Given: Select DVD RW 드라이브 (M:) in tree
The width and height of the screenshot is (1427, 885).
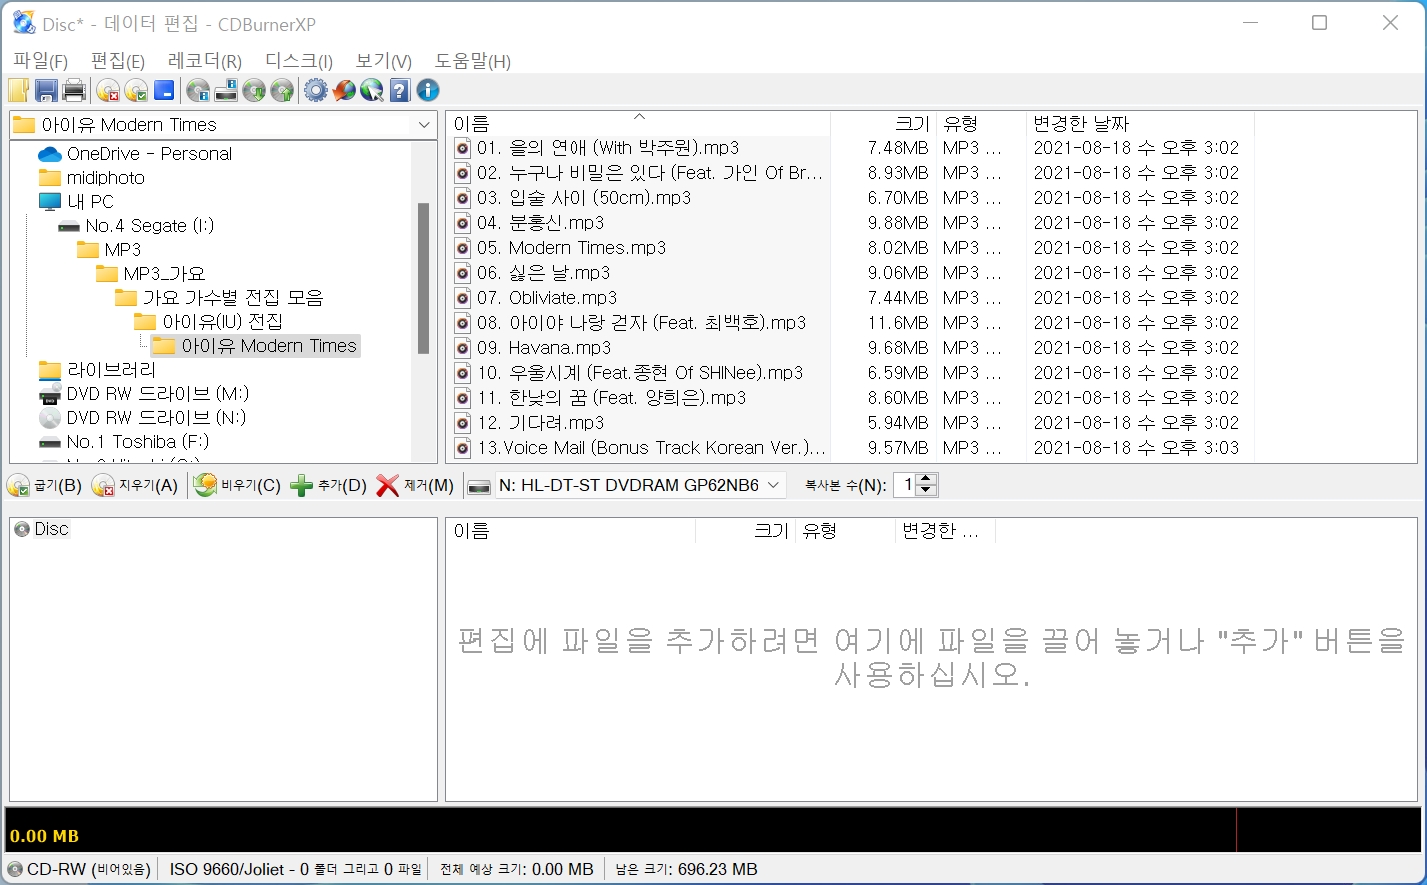Looking at the screenshot, I should click(x=157, y=394).
